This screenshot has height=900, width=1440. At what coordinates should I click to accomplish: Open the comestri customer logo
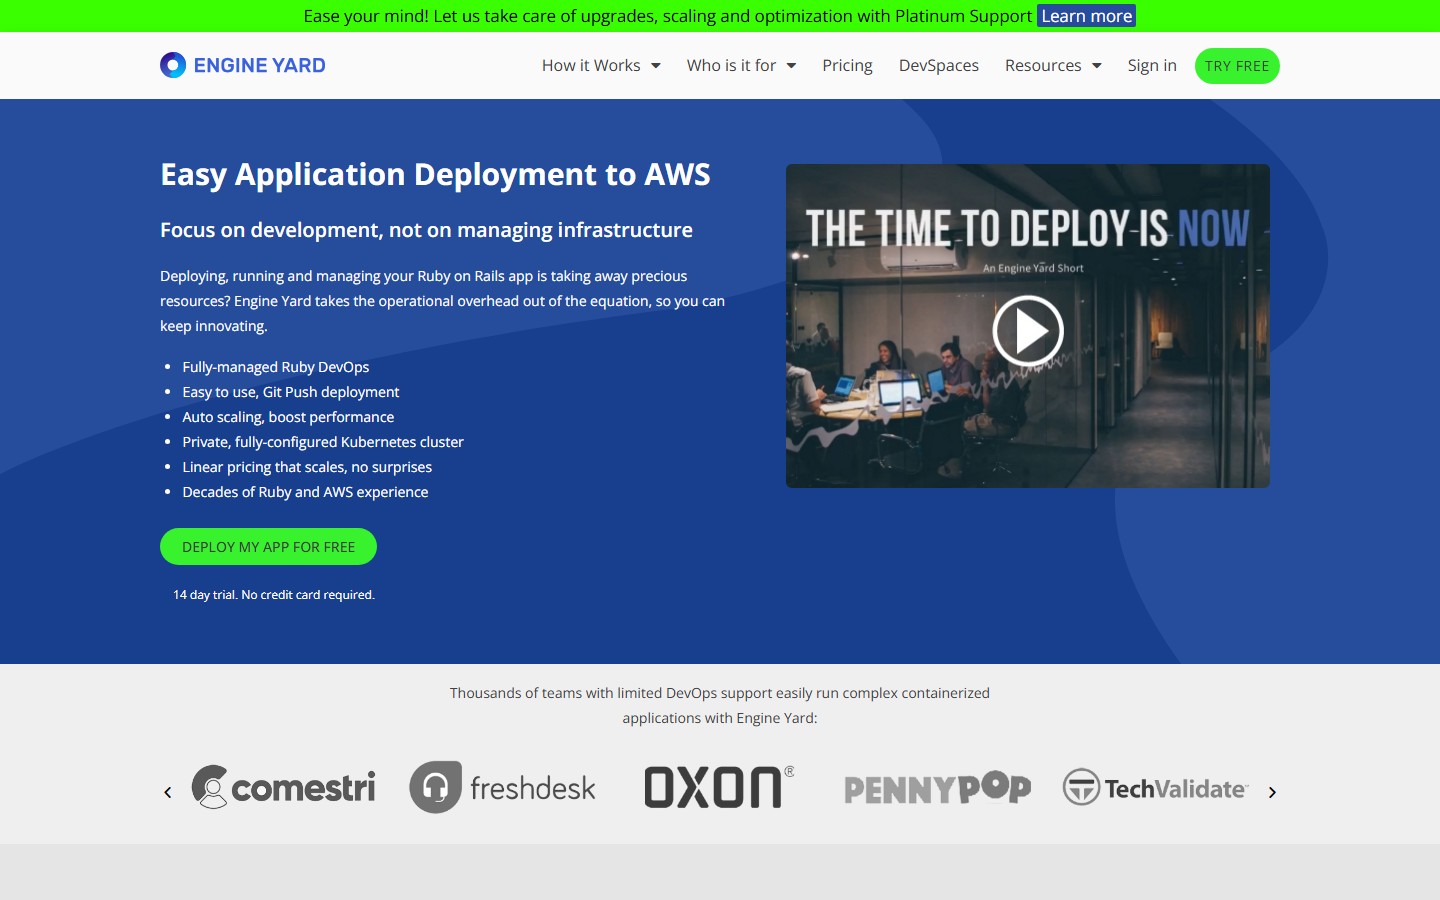point(283,787)
